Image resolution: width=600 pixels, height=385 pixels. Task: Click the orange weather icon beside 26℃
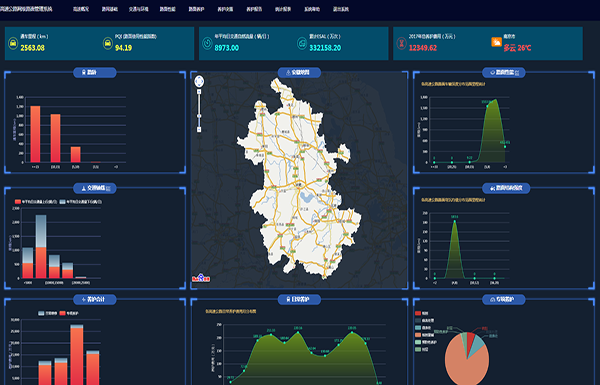[x=496, y=42]
